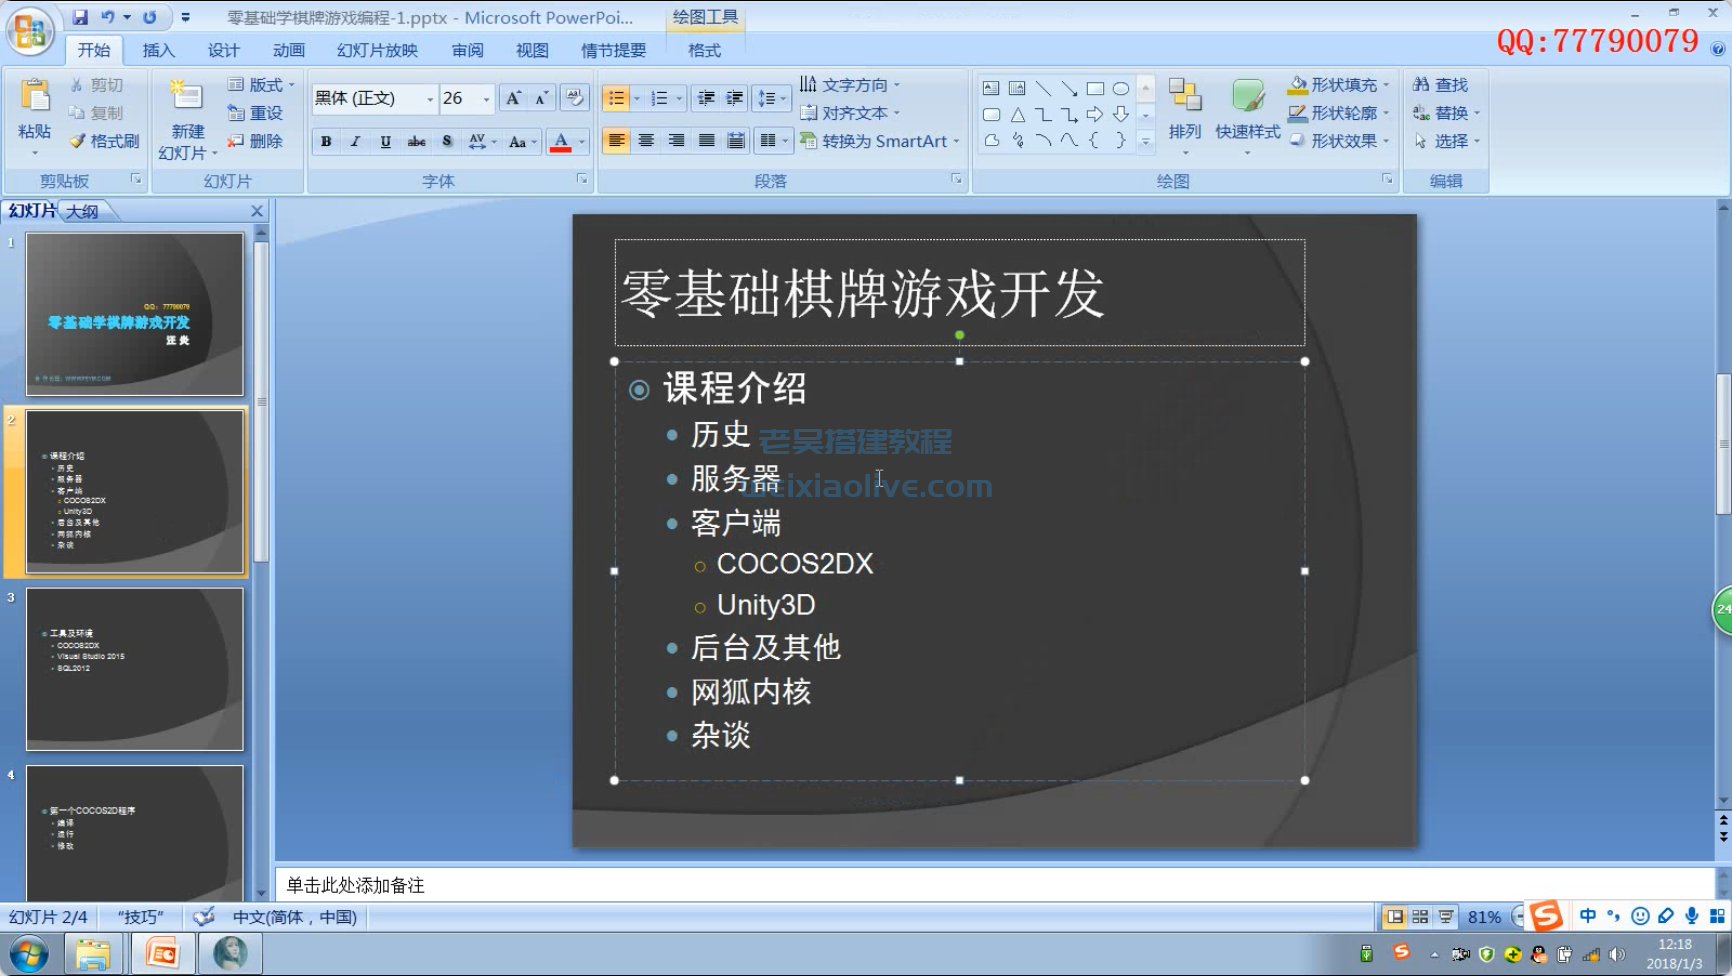Viewport: 1732px width, 976px height.
Task: Open font size dropdown showing 26
Action: [x=487, y=99]
